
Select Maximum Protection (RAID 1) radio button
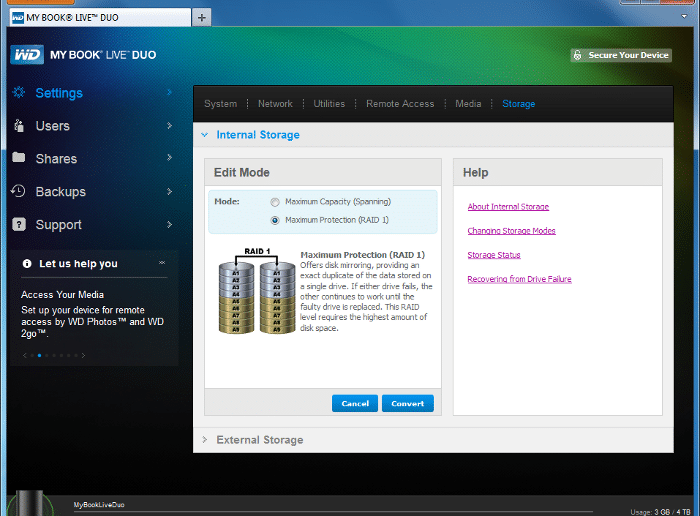(x=275, y=221)
